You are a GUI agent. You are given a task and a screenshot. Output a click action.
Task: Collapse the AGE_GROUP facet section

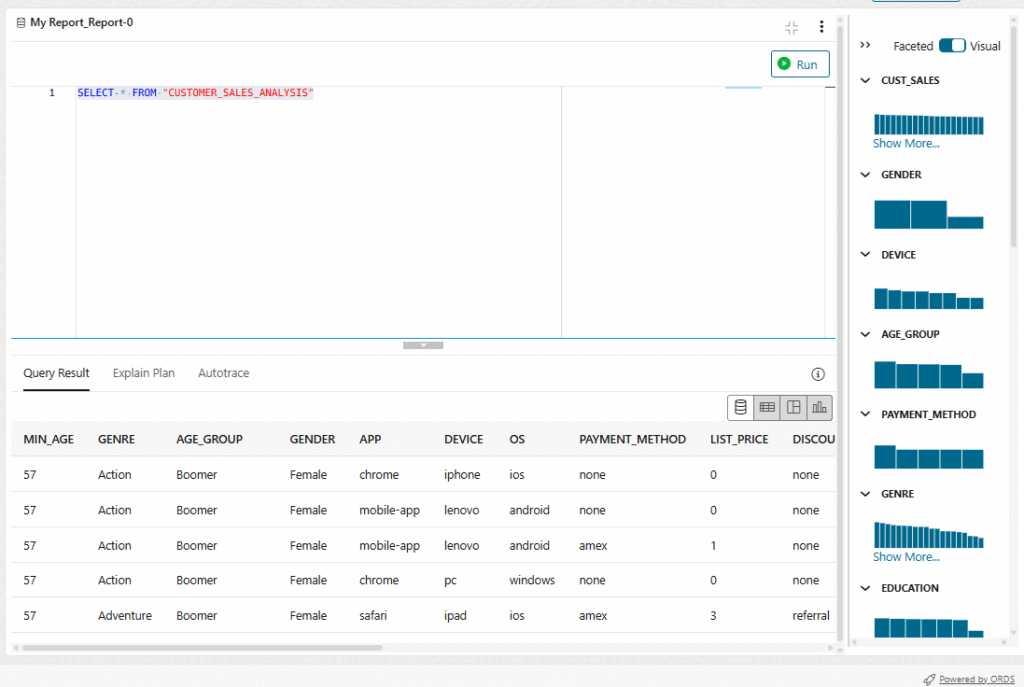pyautogui.click(x=866, y=334)
